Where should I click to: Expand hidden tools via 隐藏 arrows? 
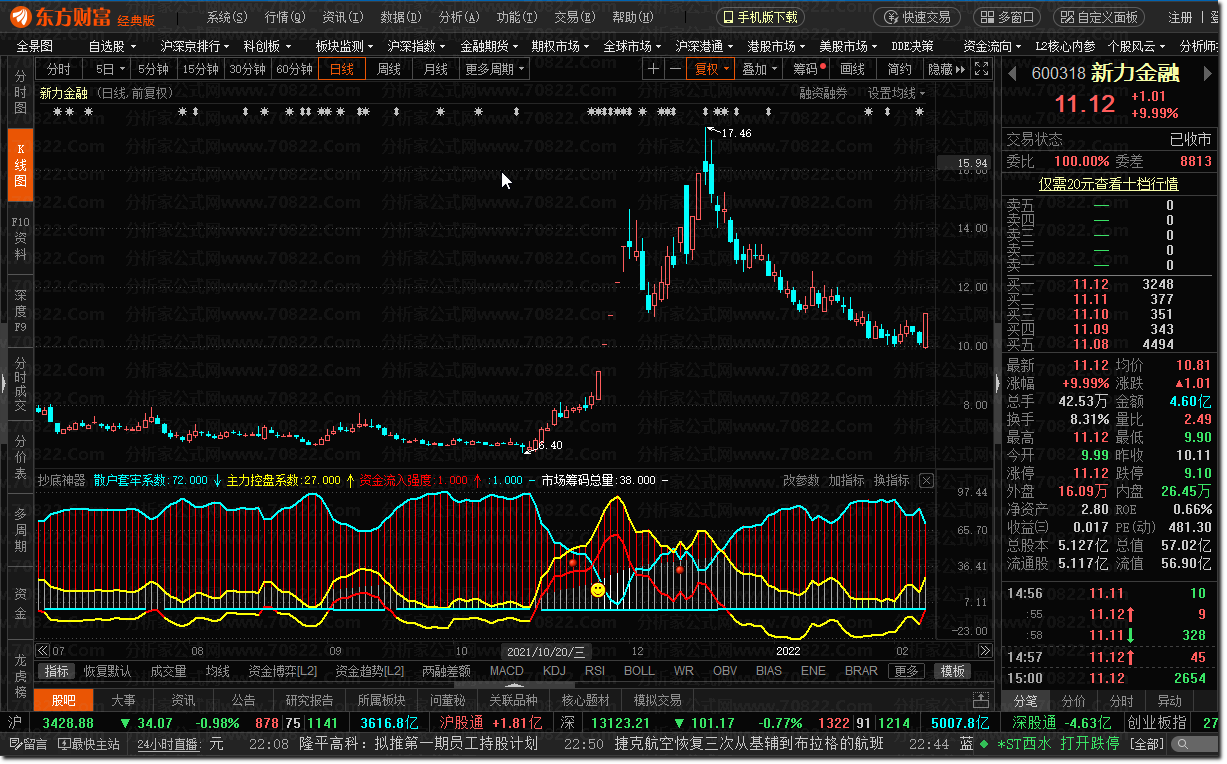coord(946,69)
